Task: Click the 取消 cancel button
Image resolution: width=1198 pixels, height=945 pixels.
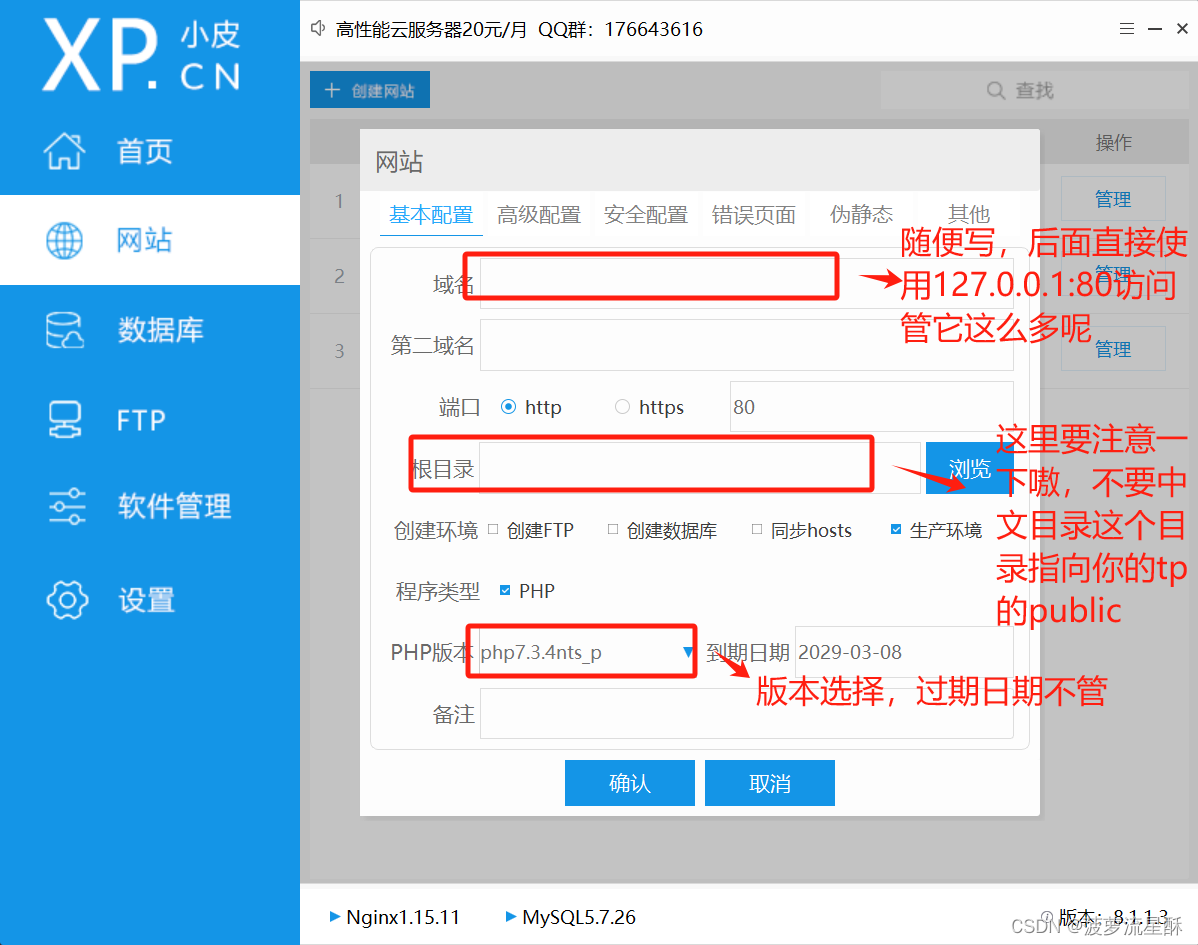Action: (x=769, y=782)
